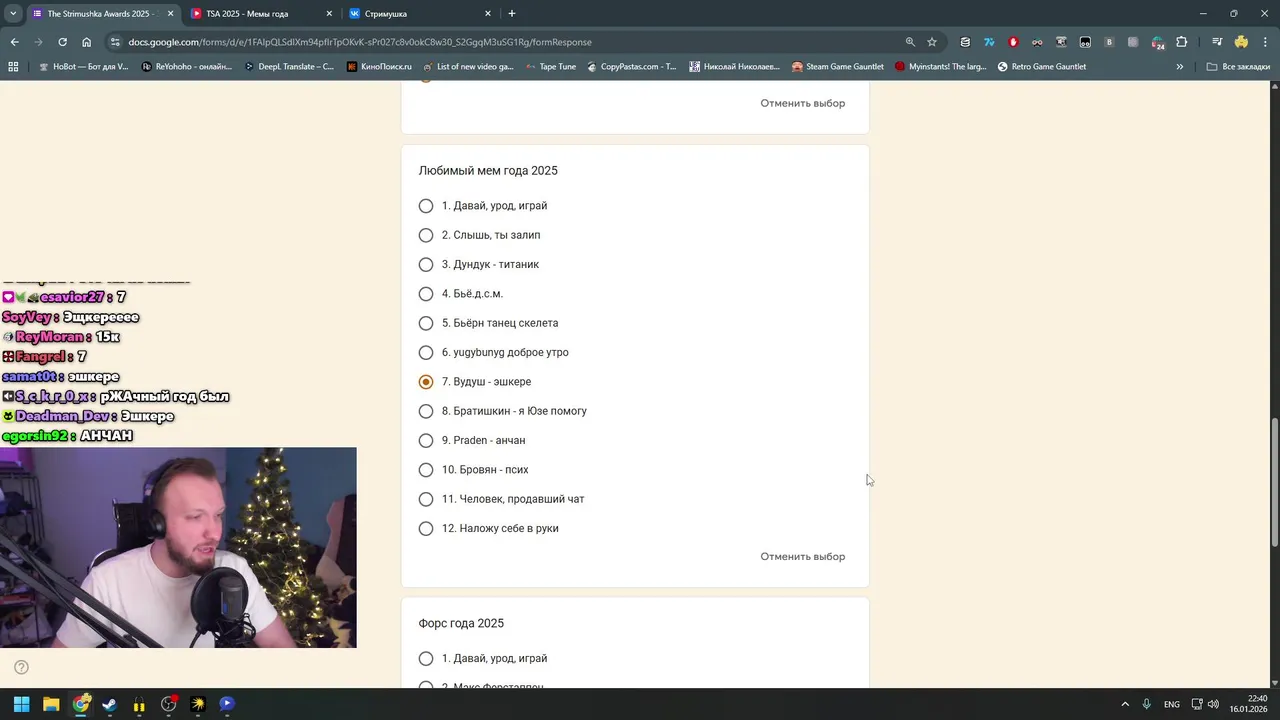This screenshot has width=1280, height=720.
Task: Open the Extensions puzzle-piece menu
Action: click(x=1182, y=42)
